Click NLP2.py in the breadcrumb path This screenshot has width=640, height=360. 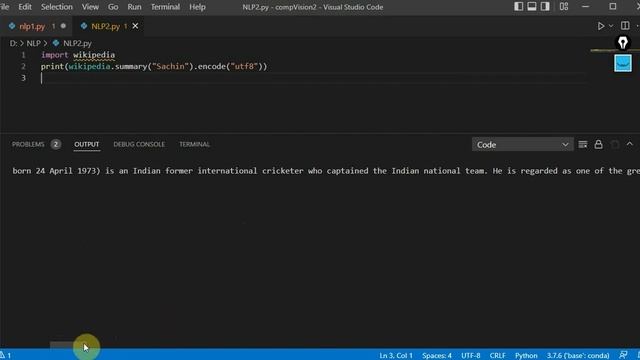click(x=77, y=43)
